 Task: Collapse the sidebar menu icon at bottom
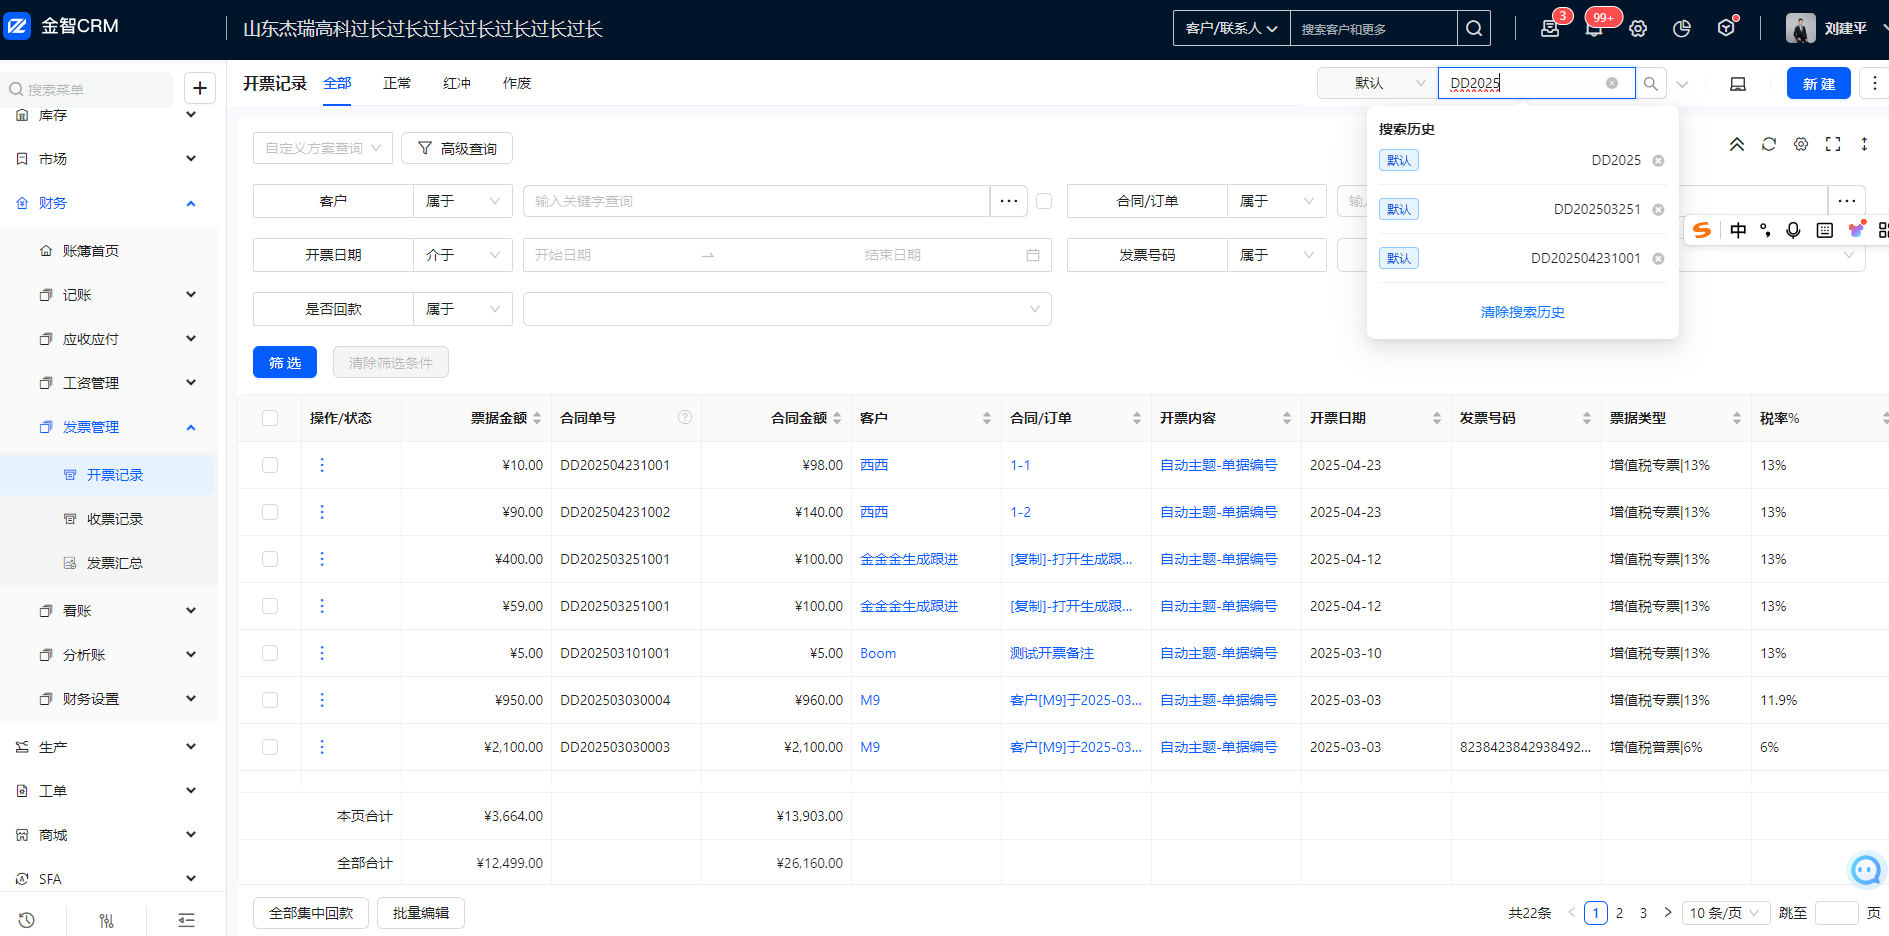186,920
